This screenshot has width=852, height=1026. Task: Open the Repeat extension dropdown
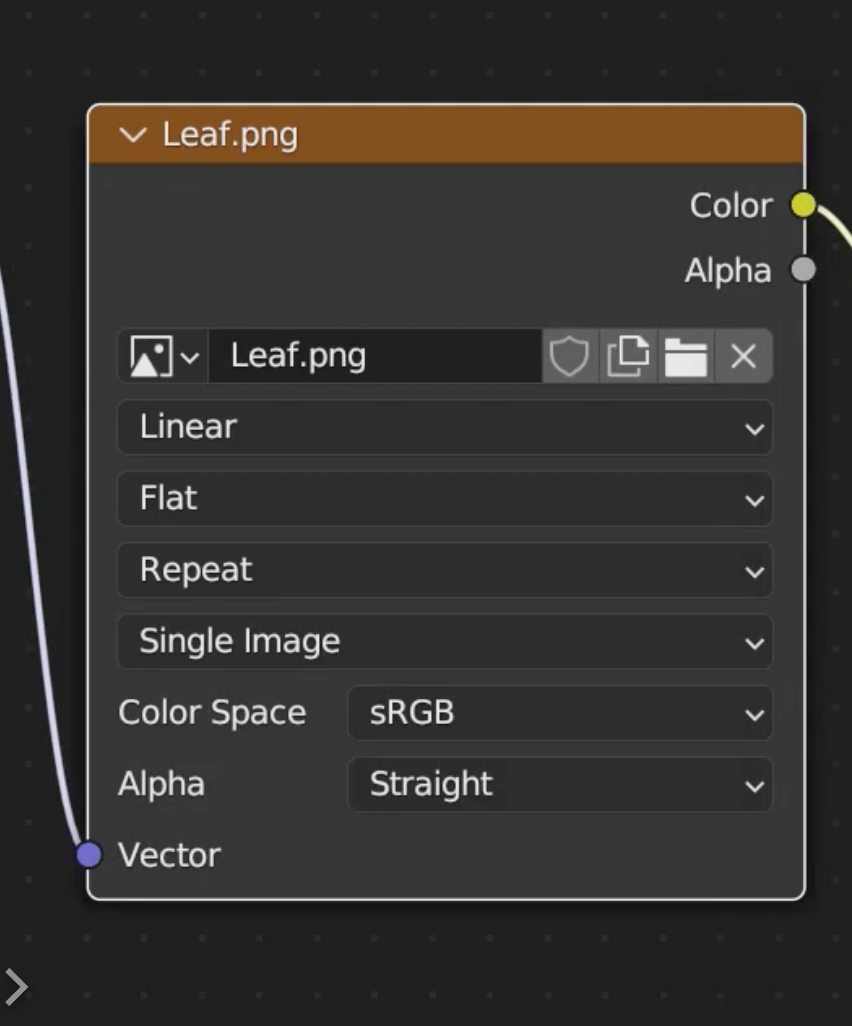(x=445, y=570)
